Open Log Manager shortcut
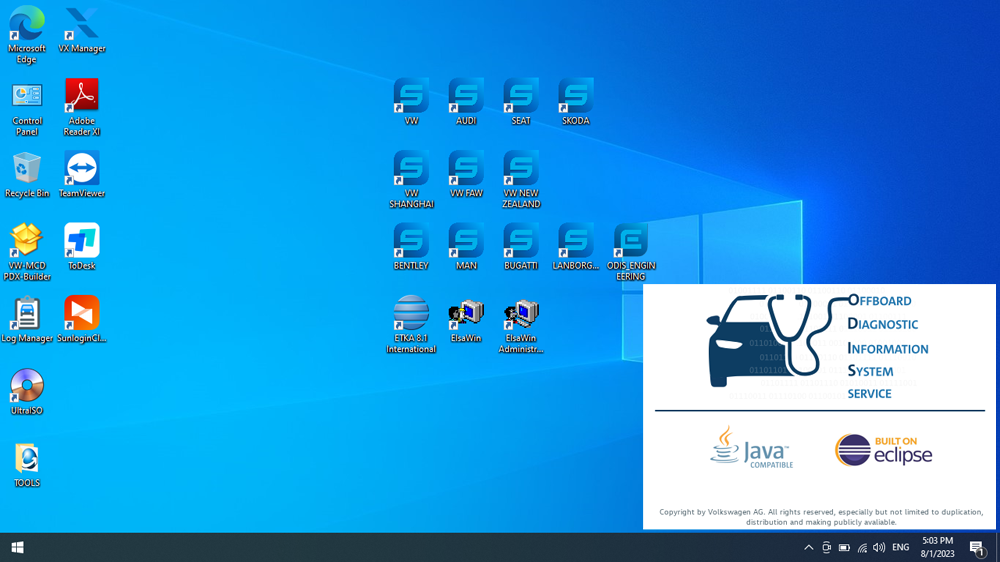The width and height of the screenshot is (1000, 562). [x=27, y=320]
